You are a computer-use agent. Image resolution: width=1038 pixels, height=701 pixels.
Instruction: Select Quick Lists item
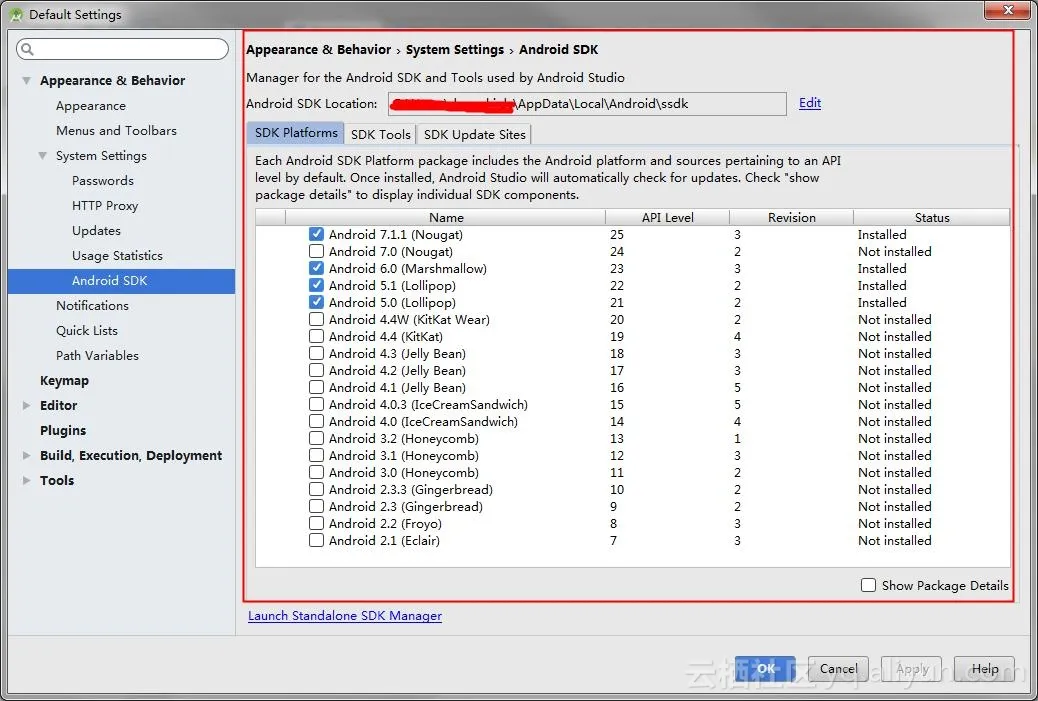[87, 330]
